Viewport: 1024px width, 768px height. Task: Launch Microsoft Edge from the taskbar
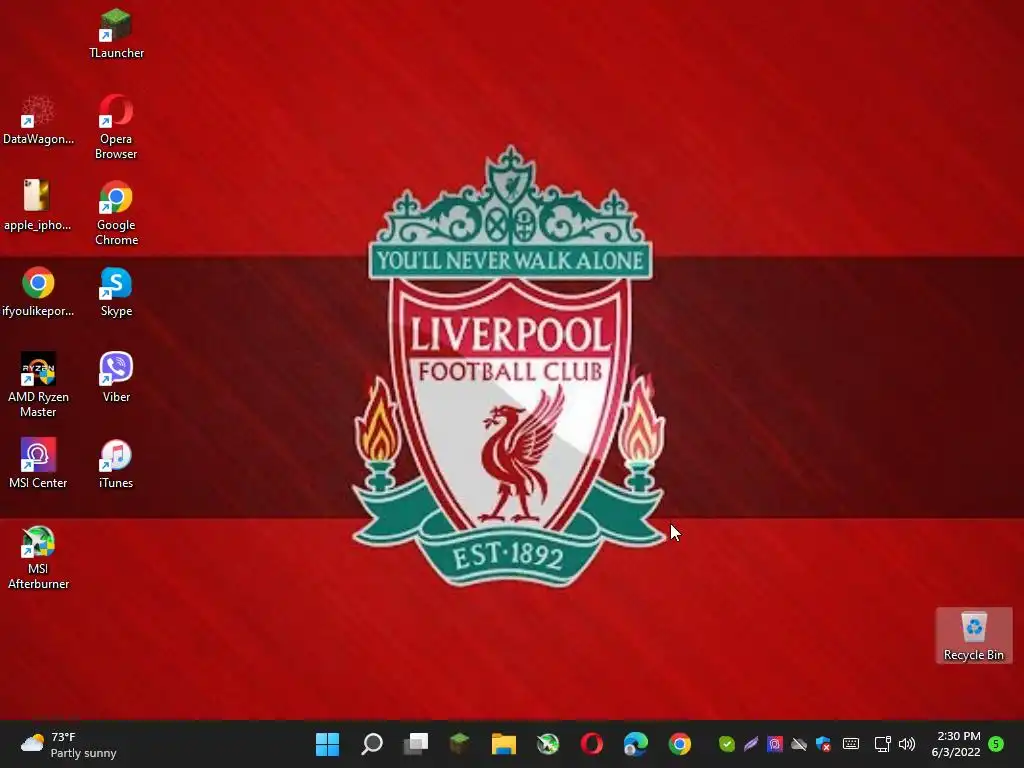(635, 744)
